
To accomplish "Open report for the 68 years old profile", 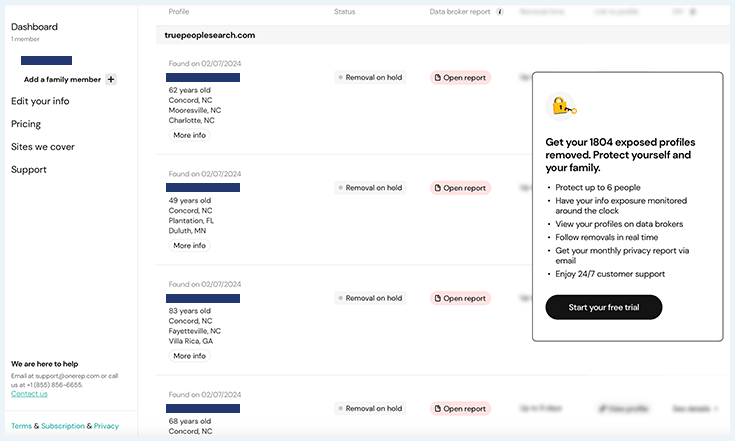I will click(460, 409).
